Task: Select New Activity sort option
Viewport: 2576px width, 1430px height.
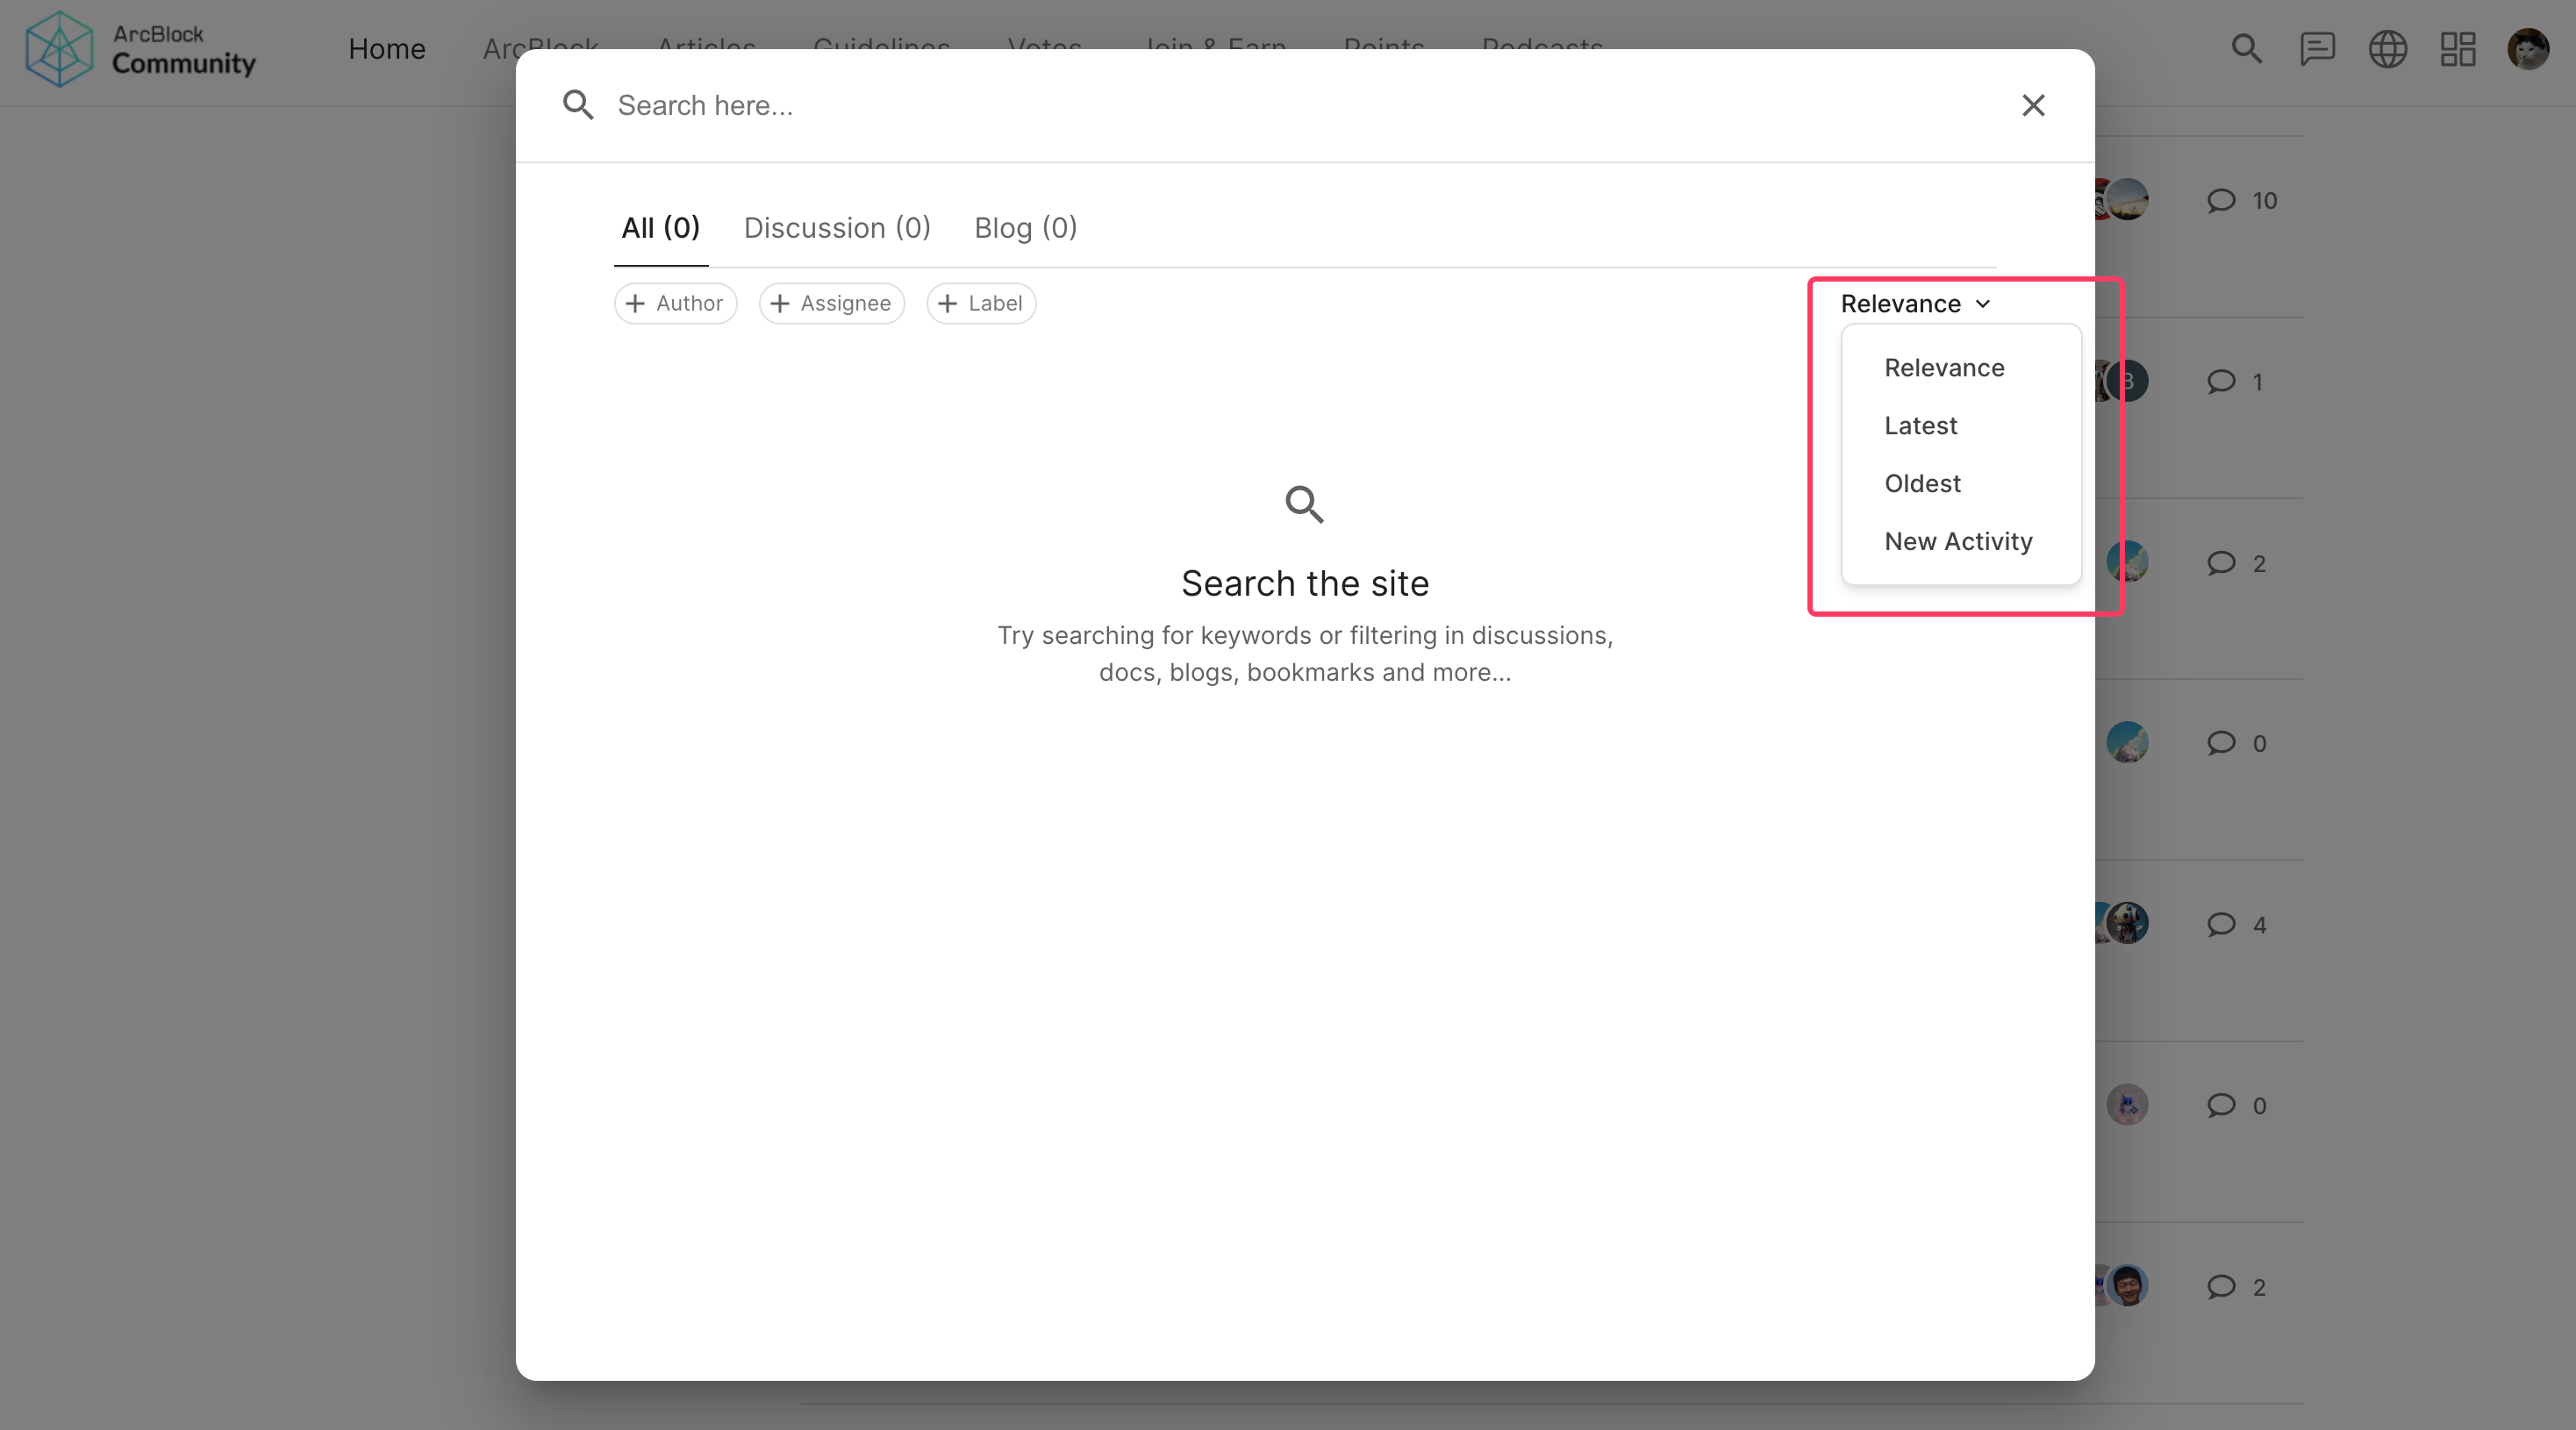Action: [x=1958, y=541]
